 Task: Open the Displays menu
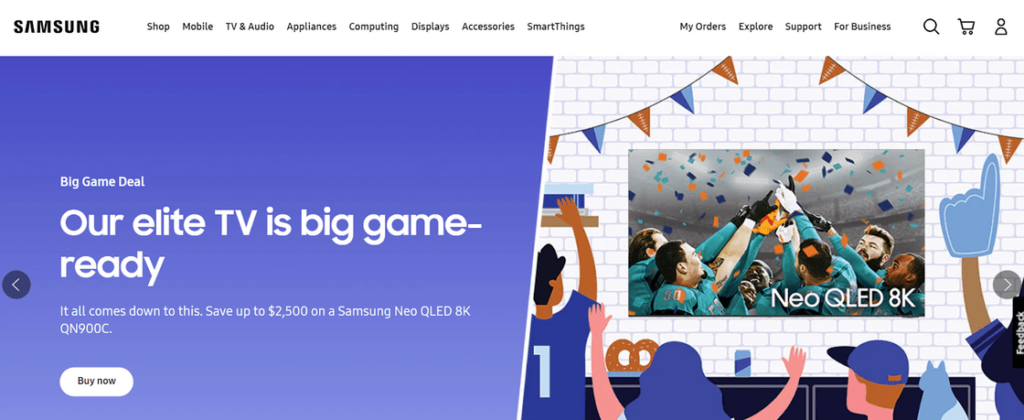click(x=430, y=27)
